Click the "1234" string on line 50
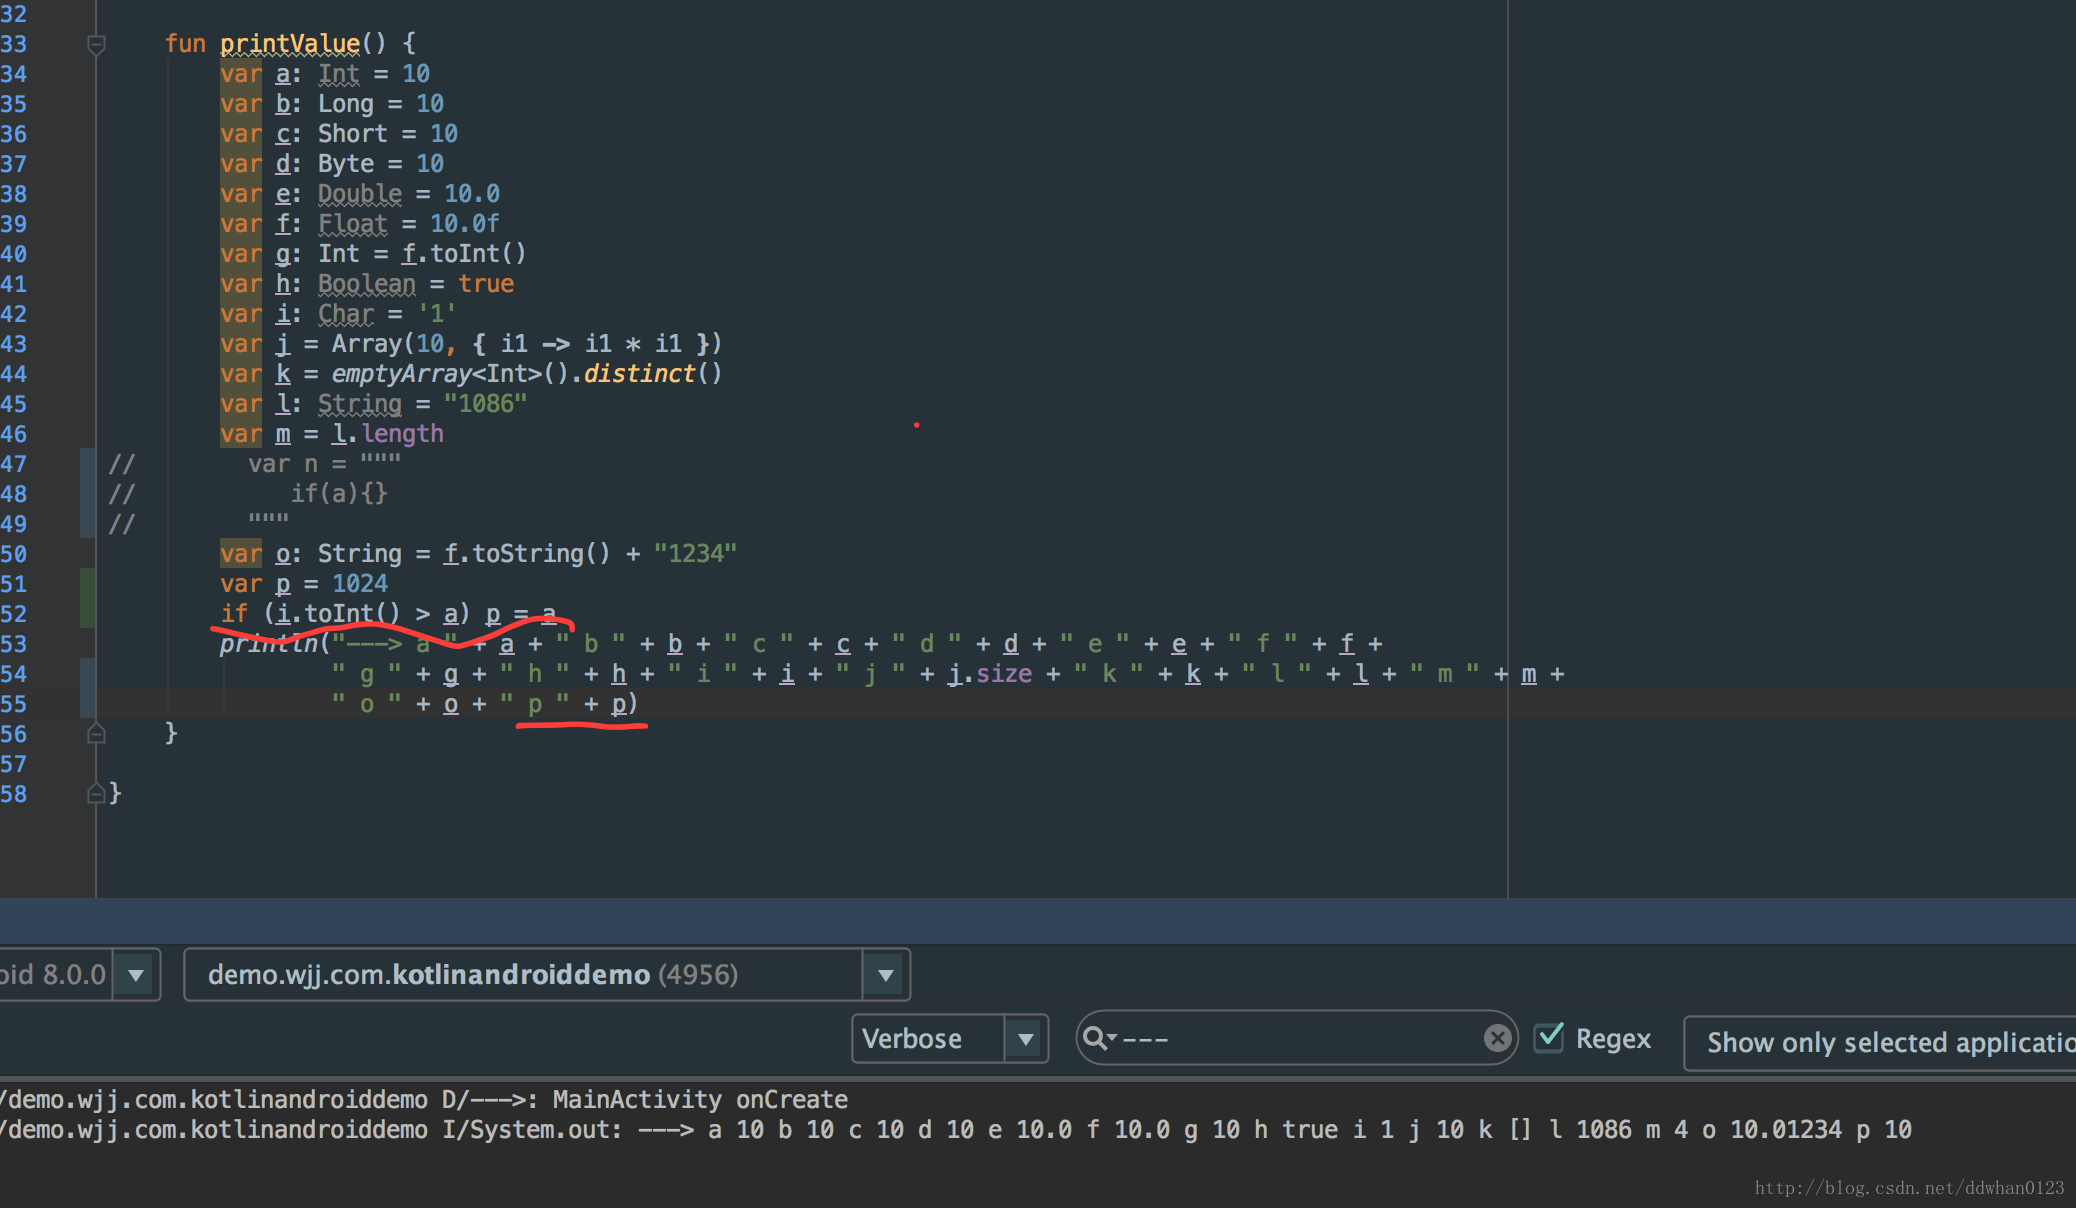This screenshot has height=1208, width=2076. coord(696,554)
